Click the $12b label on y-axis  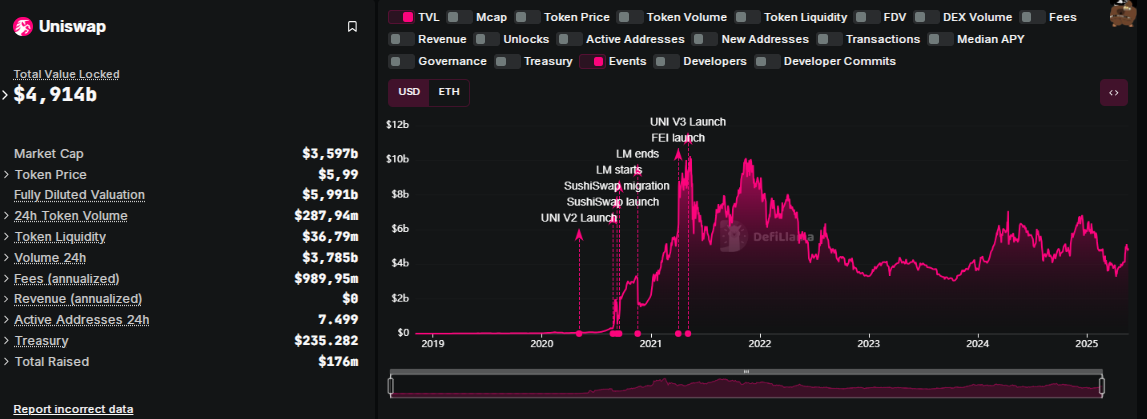coord(398,124)
